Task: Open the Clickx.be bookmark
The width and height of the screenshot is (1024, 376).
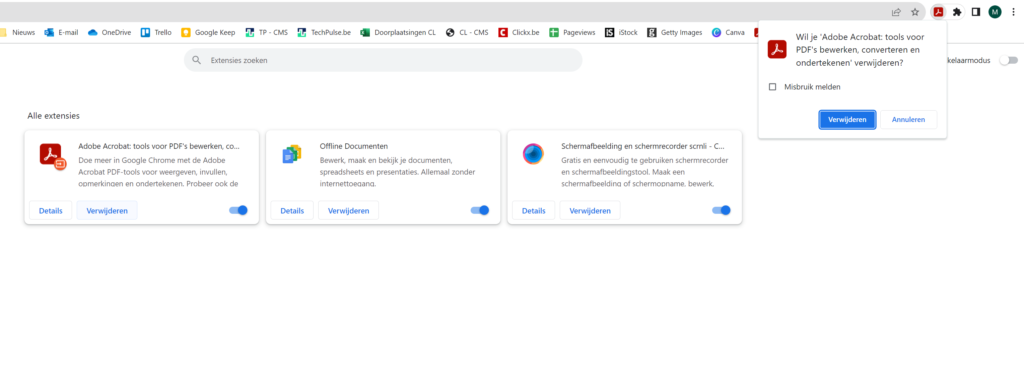Action: pyautogui.click(x=519, y=32)
